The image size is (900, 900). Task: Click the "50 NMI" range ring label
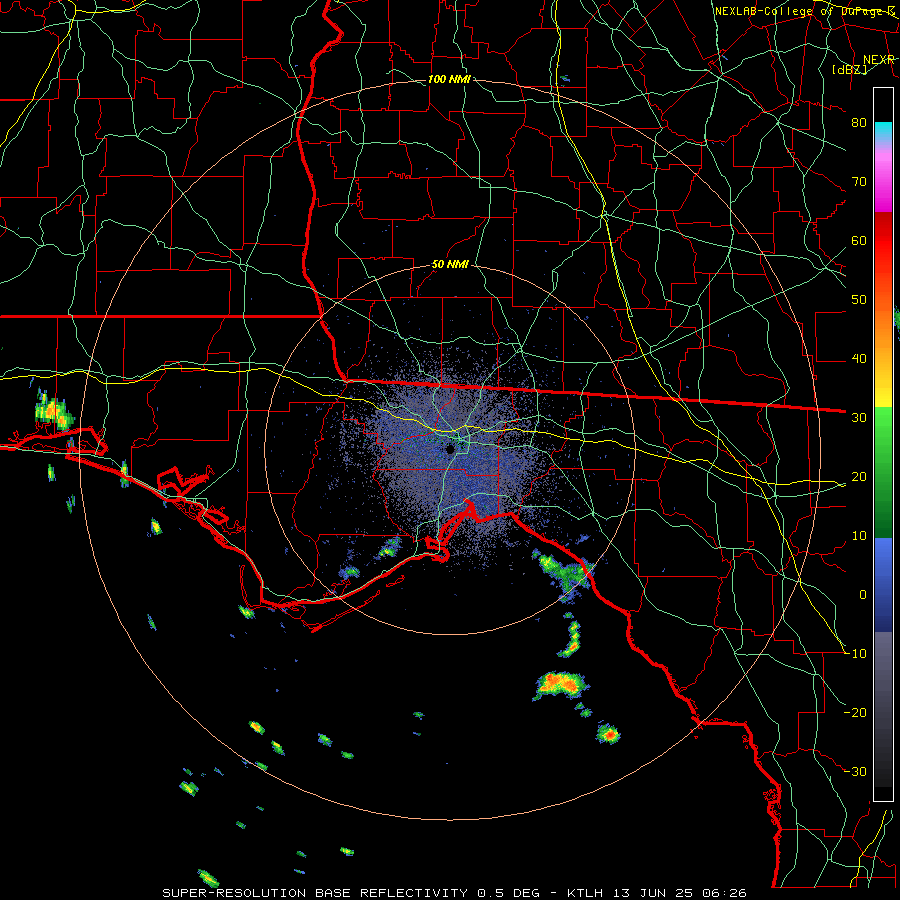tap(450, 265)
